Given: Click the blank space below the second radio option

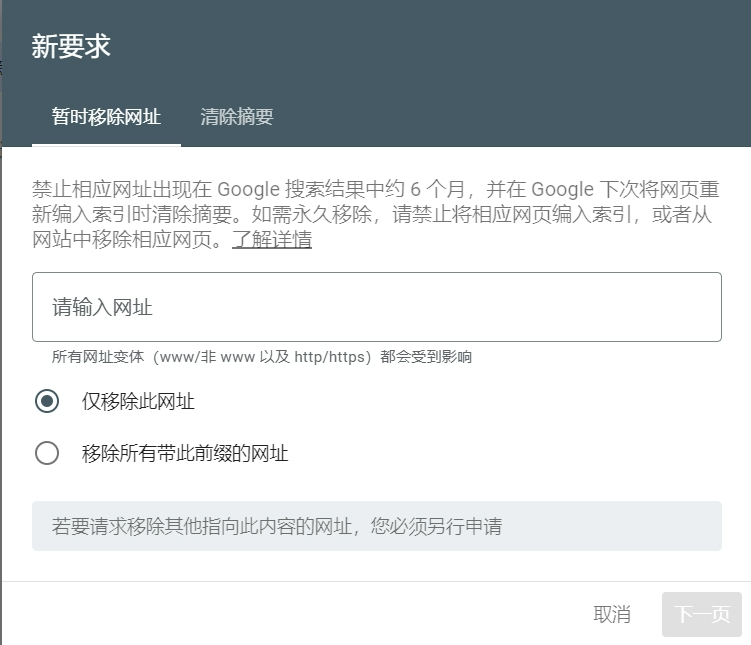Looking at the screenshot, I should point(376,484).
